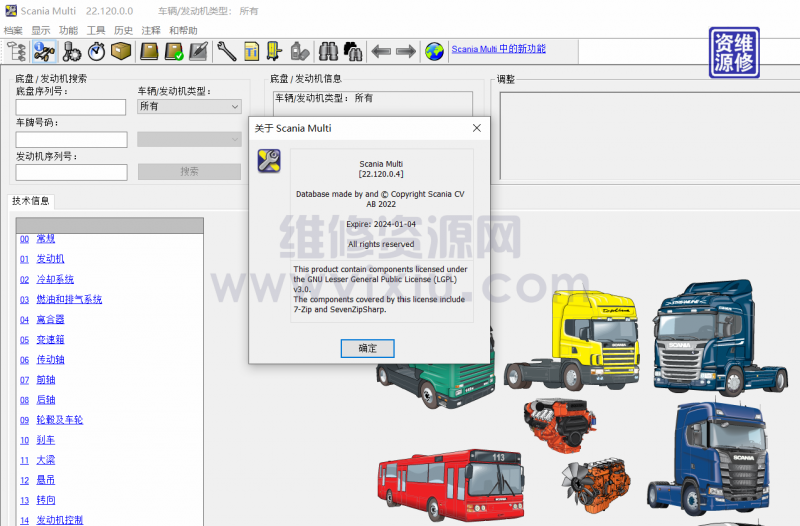Open the book with green checkmark icon
800x526 pixels.
[173, 52]
